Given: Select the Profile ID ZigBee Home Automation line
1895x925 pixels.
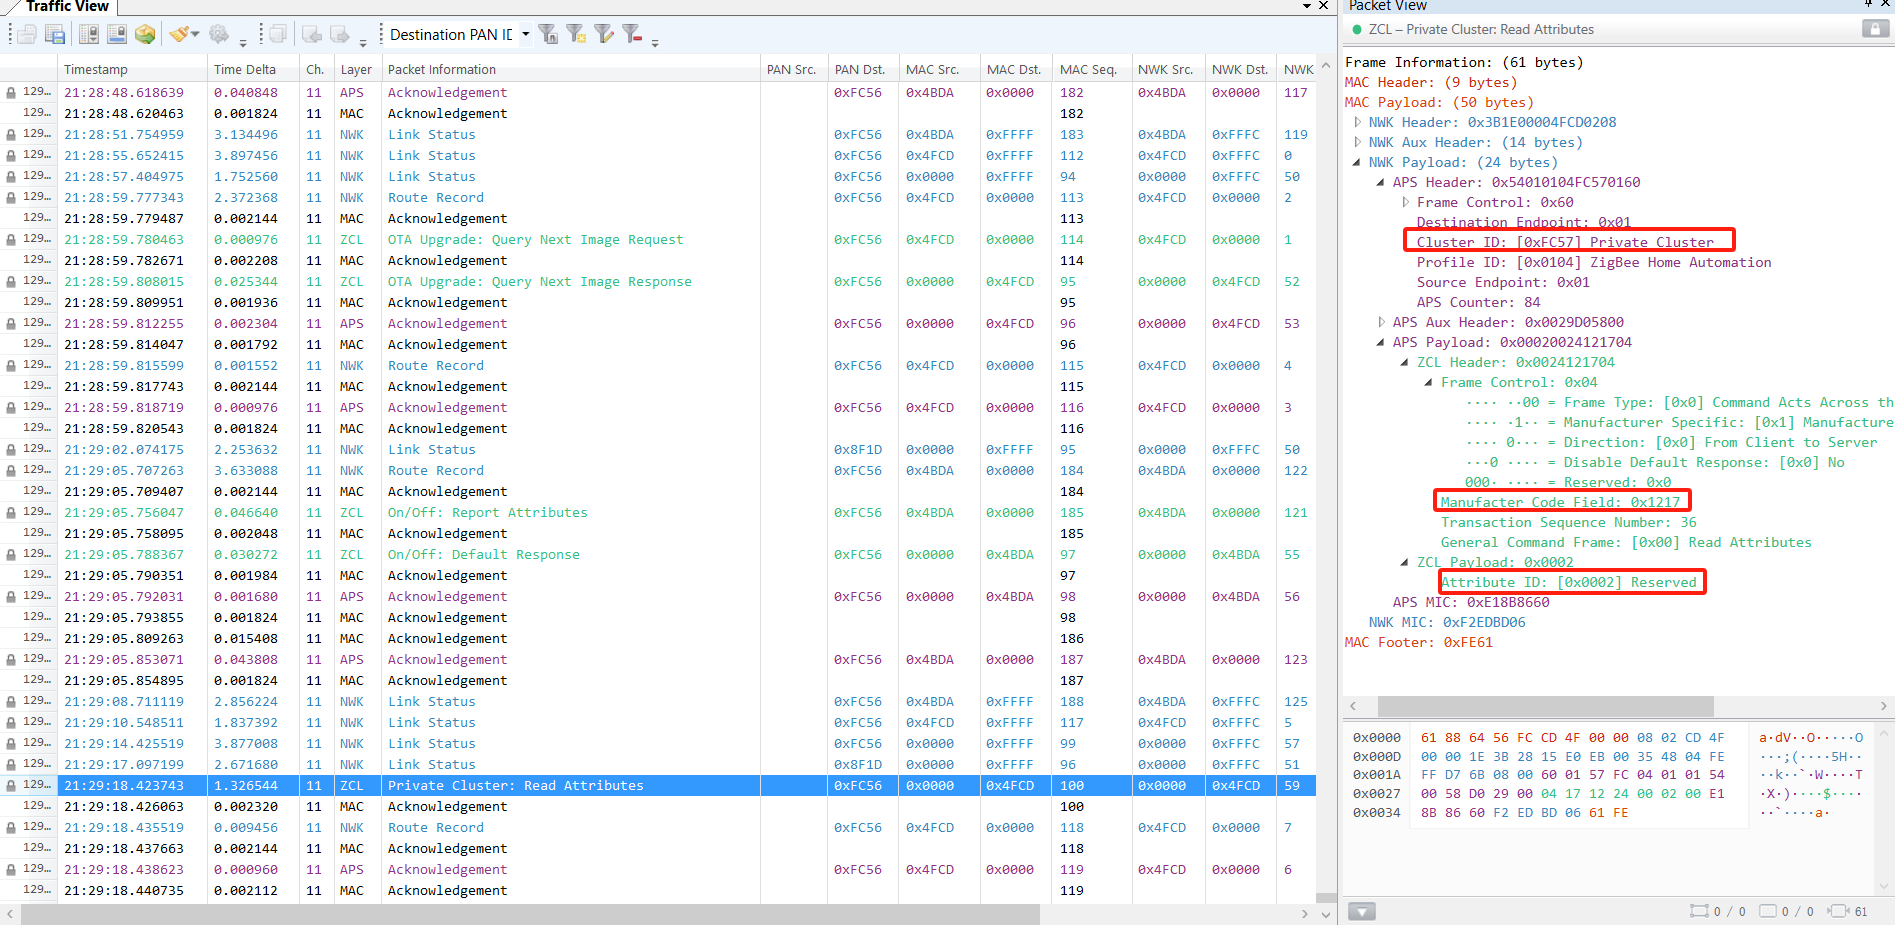Looking at the screenshot, I should (x=1593, y=262).
